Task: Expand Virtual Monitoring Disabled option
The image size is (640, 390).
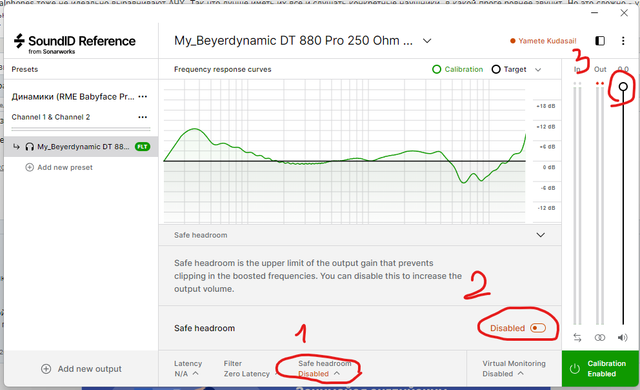Action: (x=514, y=368)
